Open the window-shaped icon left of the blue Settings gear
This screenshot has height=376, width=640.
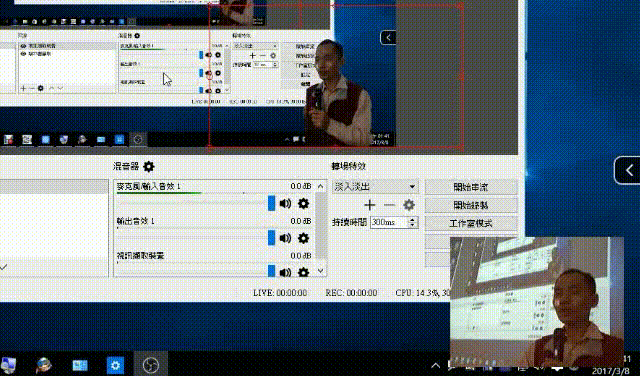coord(80,365)
